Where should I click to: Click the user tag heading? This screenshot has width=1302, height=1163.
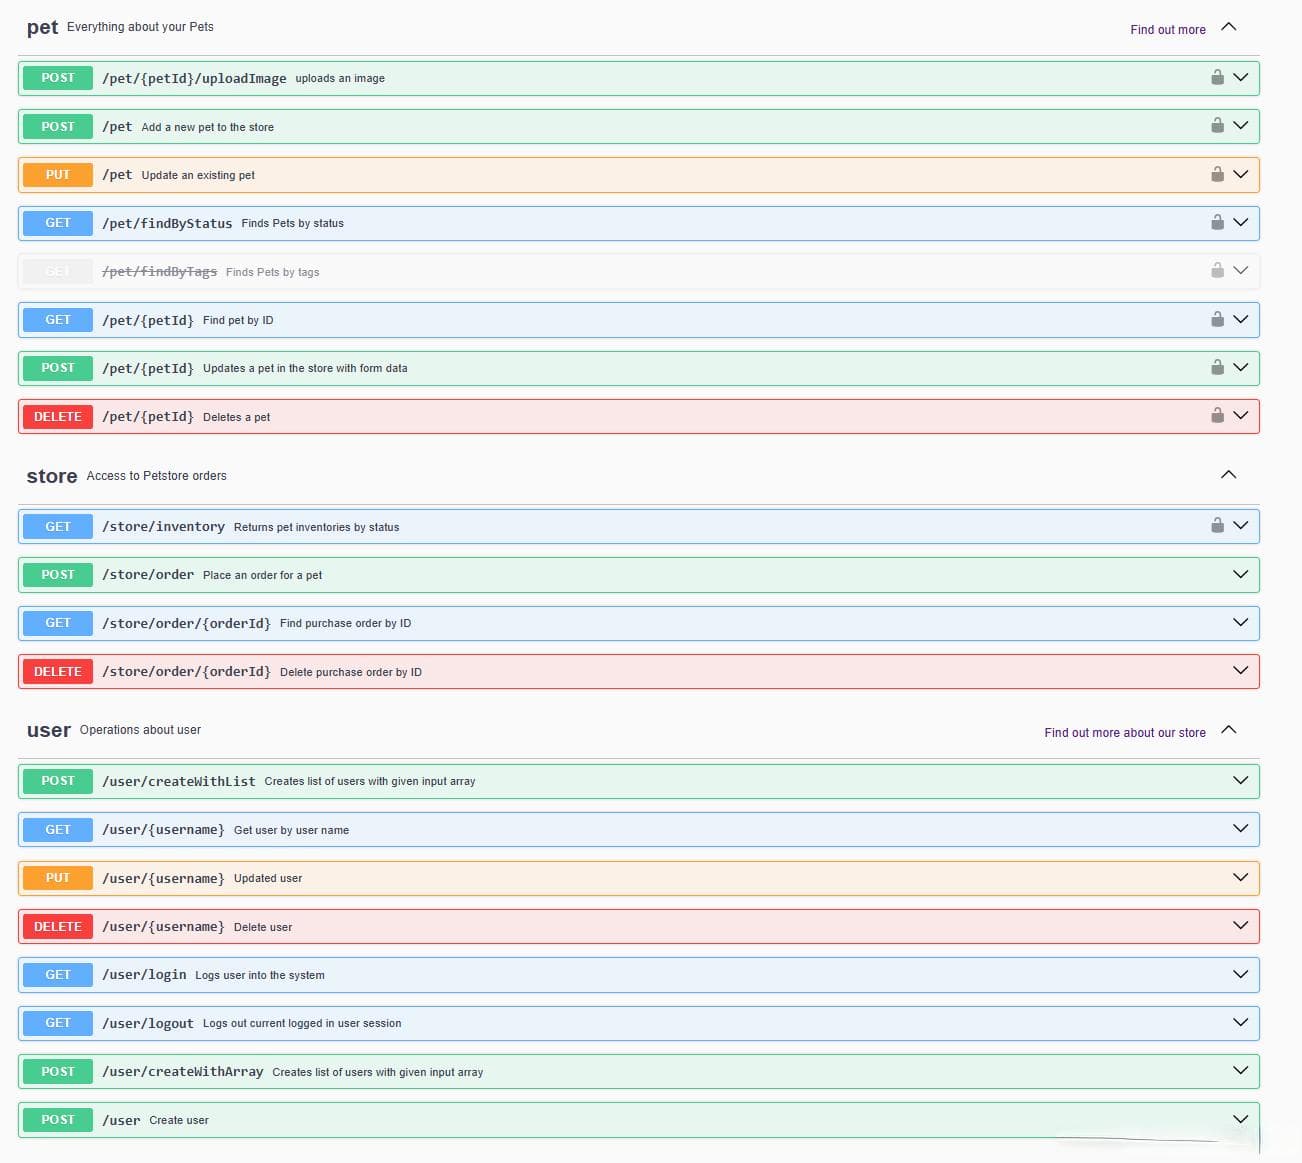click(x=49, y=730)
